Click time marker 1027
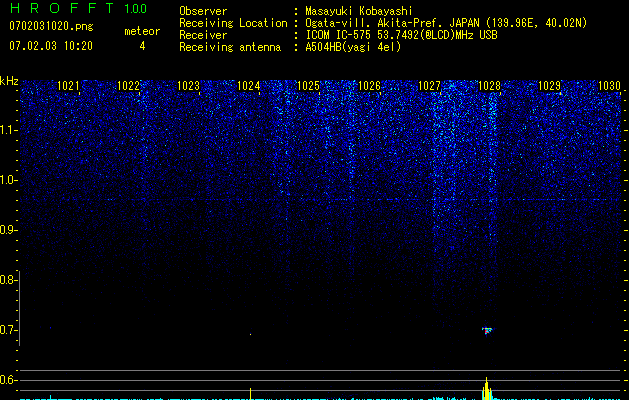The height and width of the screenshot is (400, 629). tap(429, 86)
